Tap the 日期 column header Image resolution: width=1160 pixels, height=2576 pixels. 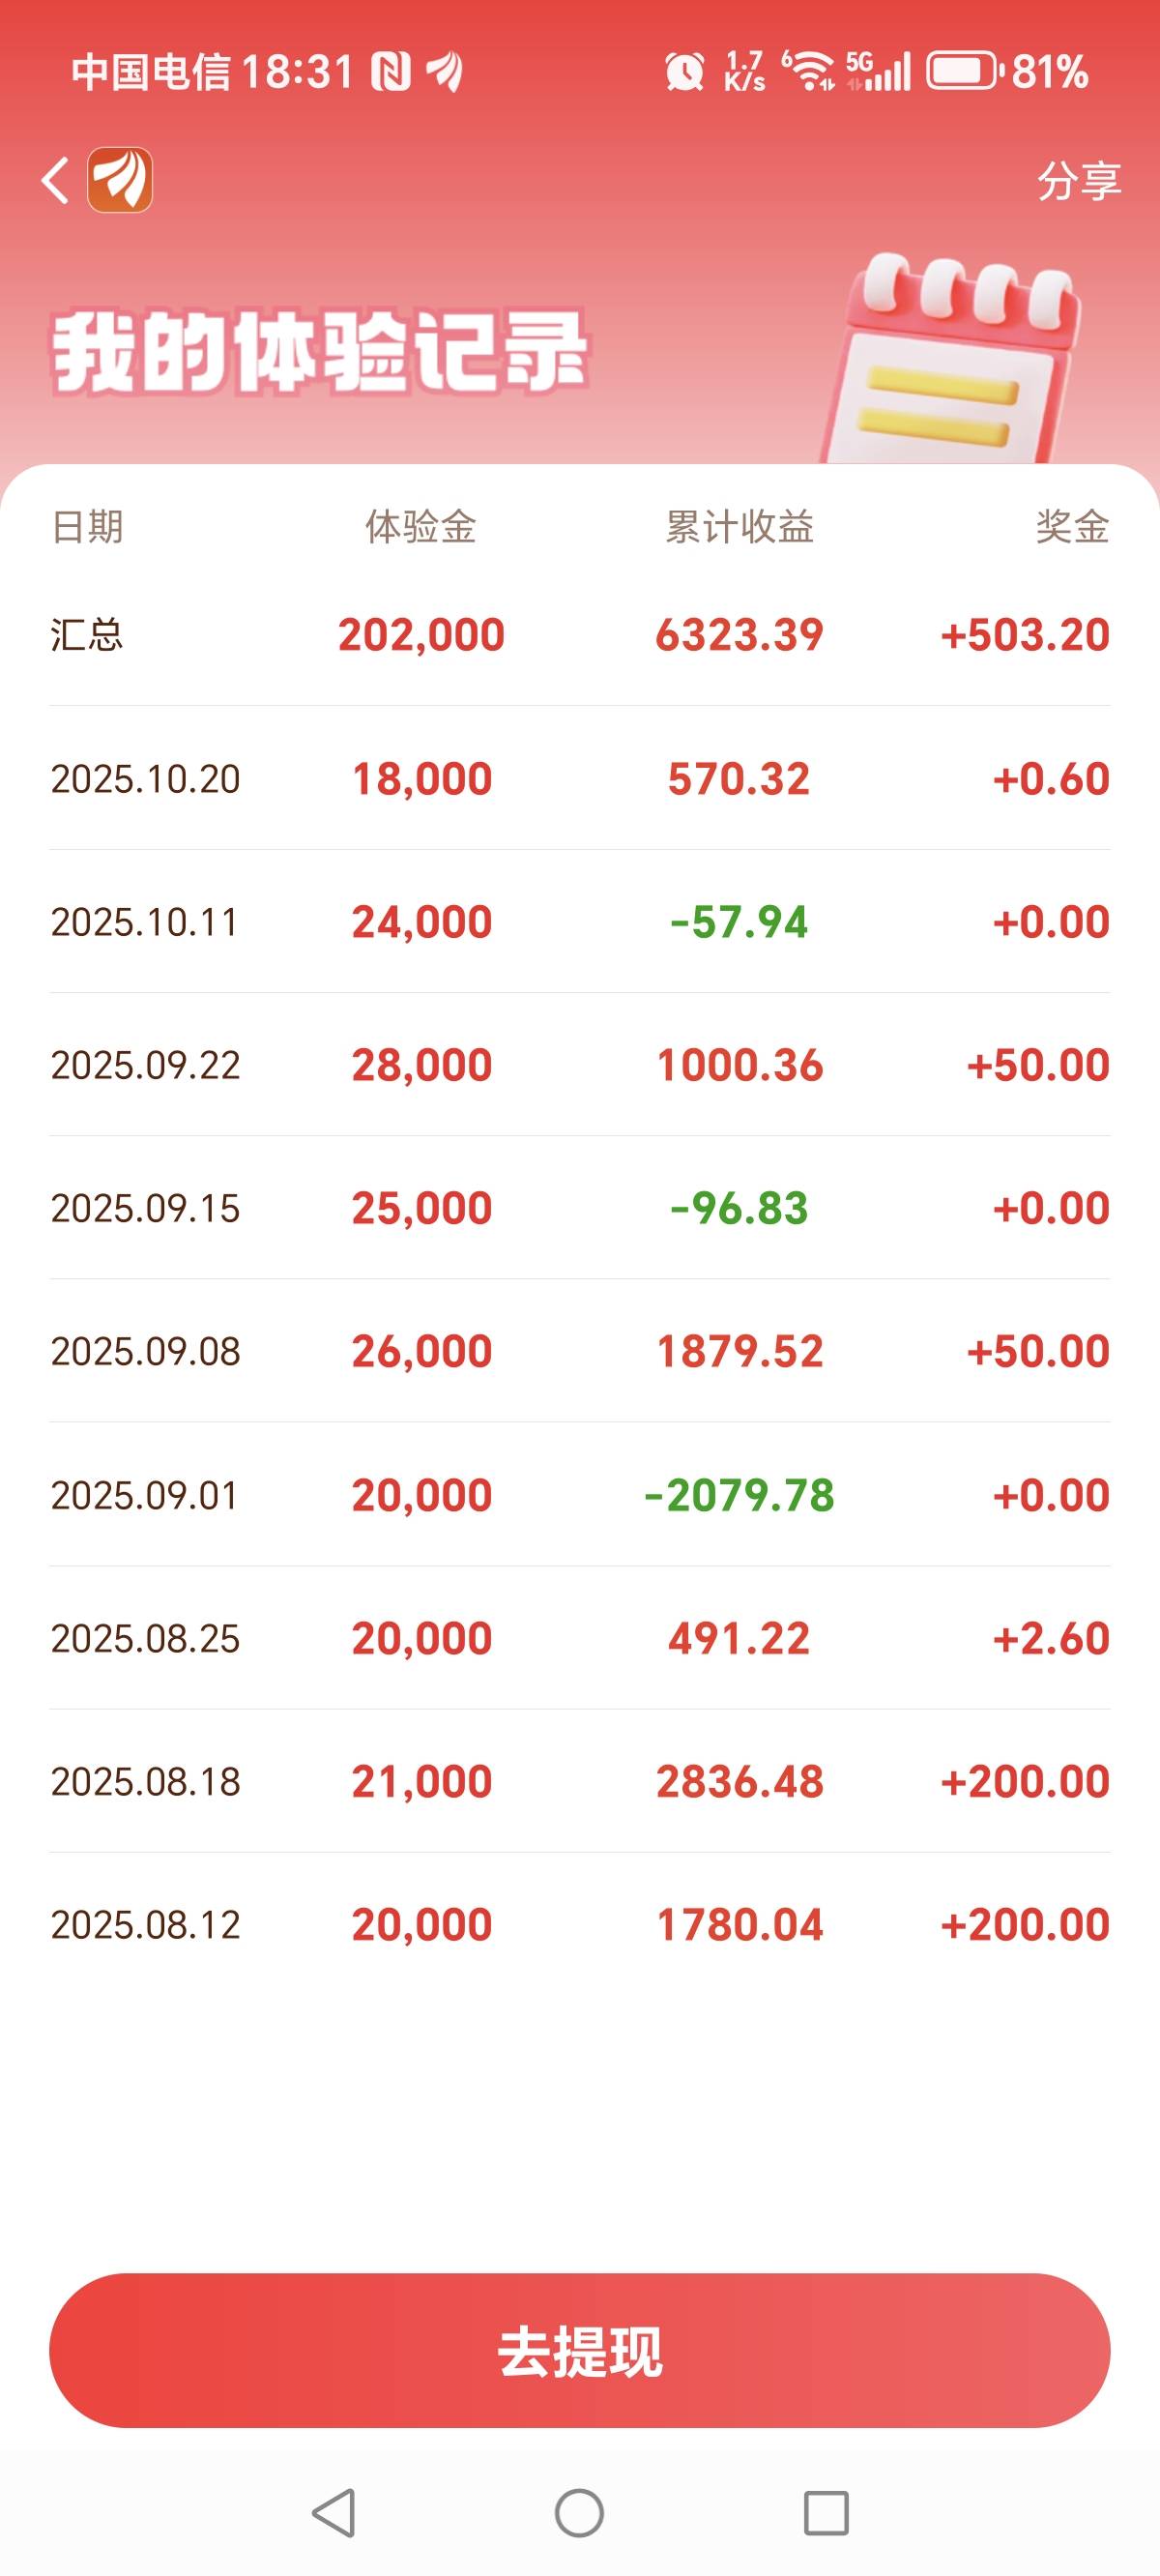click(x=87, y=527)
